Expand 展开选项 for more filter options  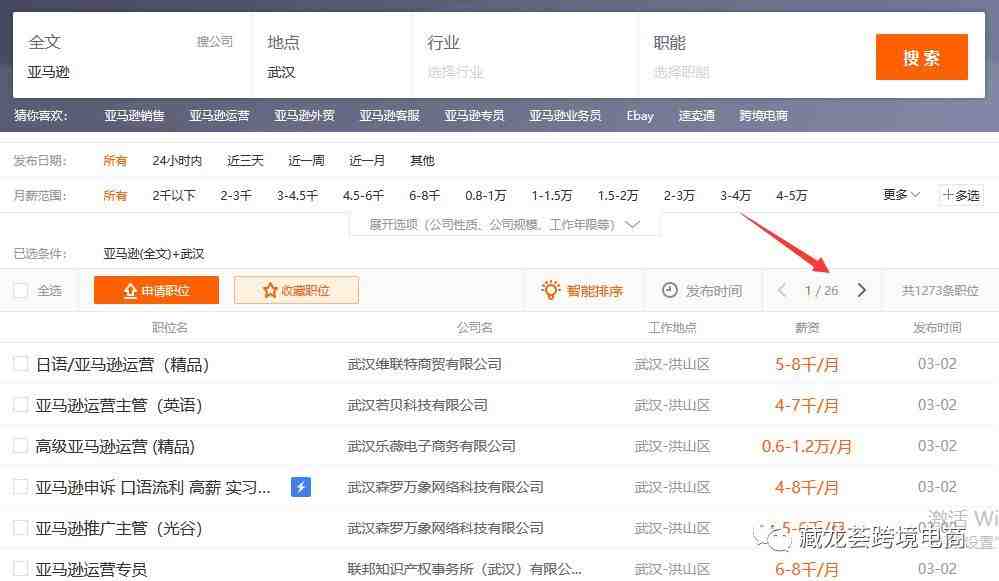504,224
